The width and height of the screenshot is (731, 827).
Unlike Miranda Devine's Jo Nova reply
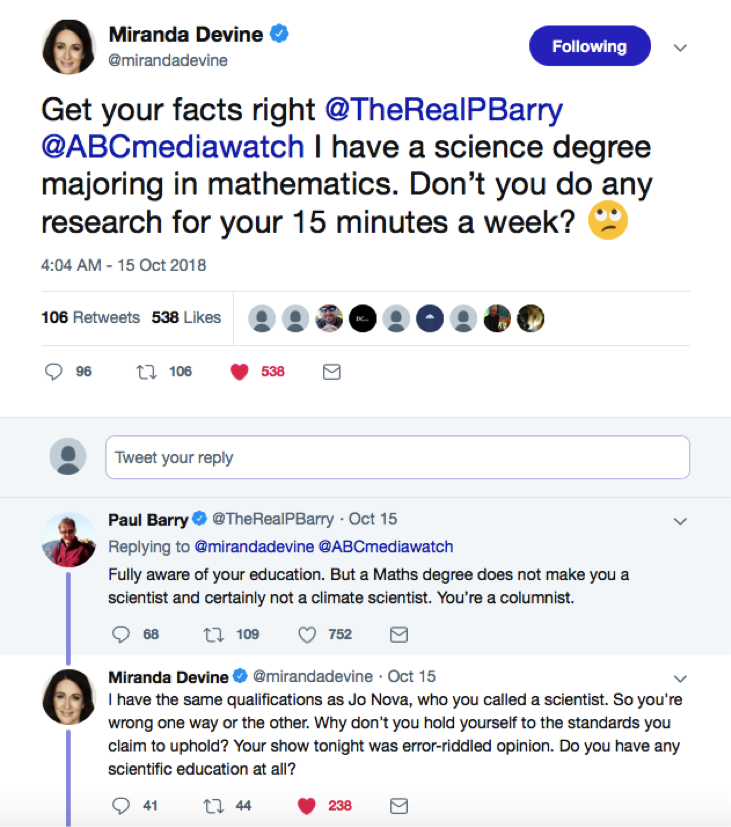point(308,805)
